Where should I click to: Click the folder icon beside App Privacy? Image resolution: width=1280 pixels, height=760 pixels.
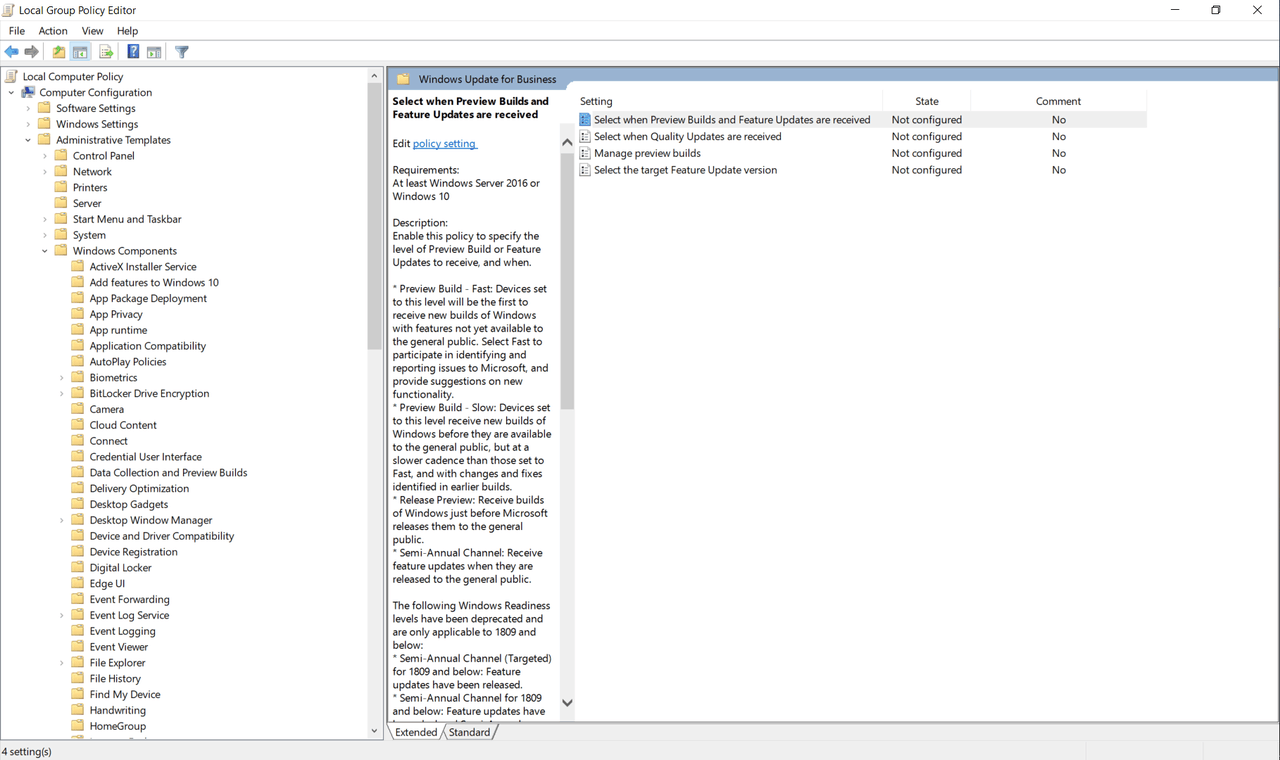(78, 314)
